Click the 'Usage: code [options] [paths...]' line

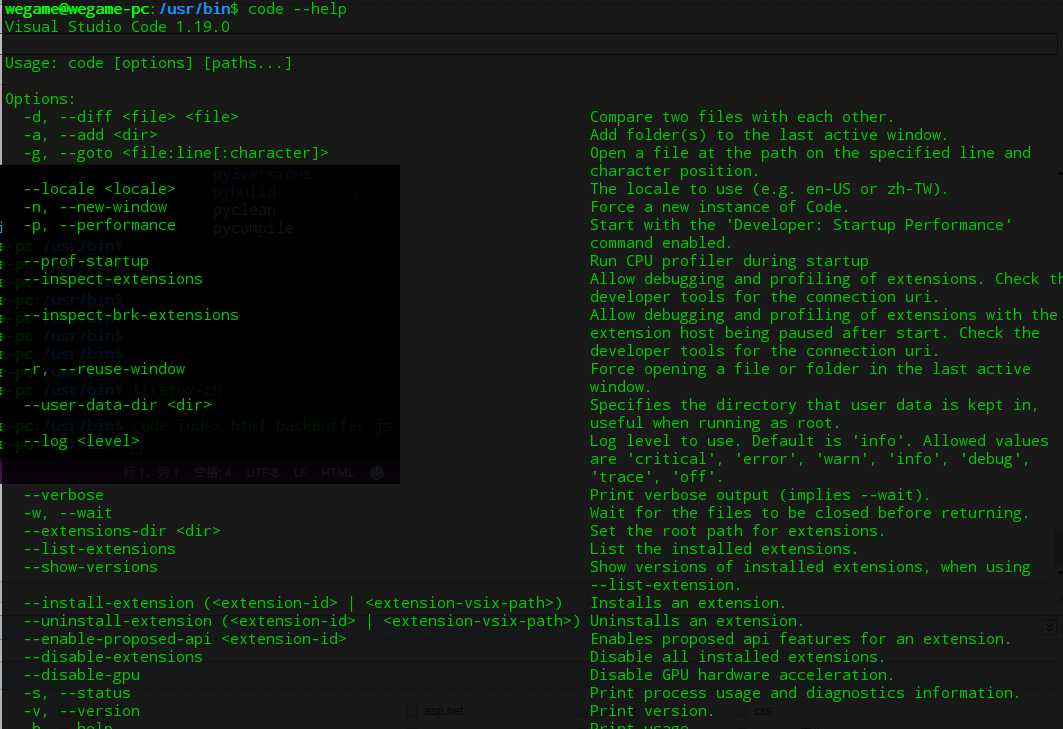point(148,63)
